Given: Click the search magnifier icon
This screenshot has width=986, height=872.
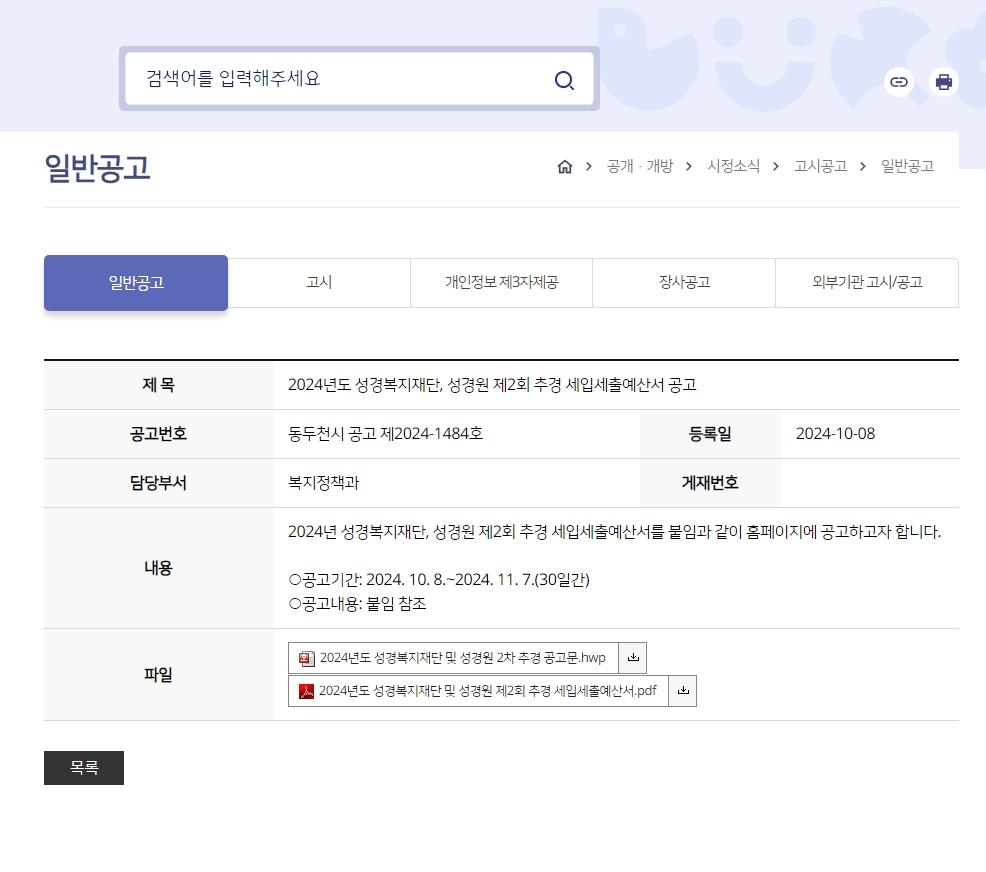Looking at the screenshot, I should click(x=564, y=80).
